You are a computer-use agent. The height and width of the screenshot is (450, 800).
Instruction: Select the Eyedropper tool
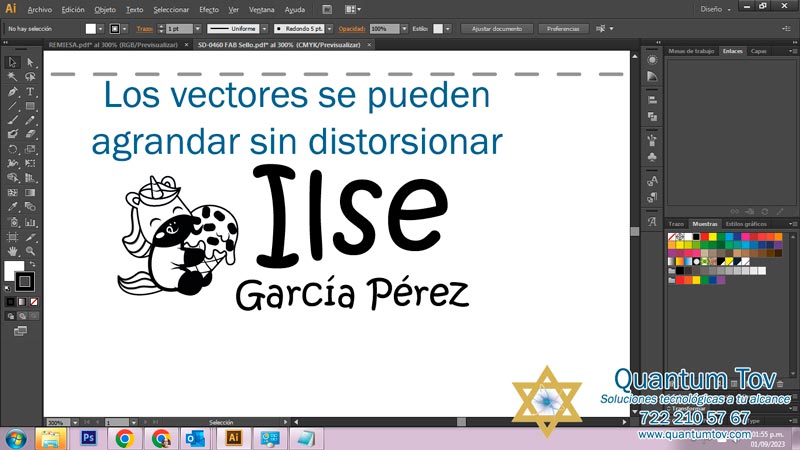(x=12, y=207)
